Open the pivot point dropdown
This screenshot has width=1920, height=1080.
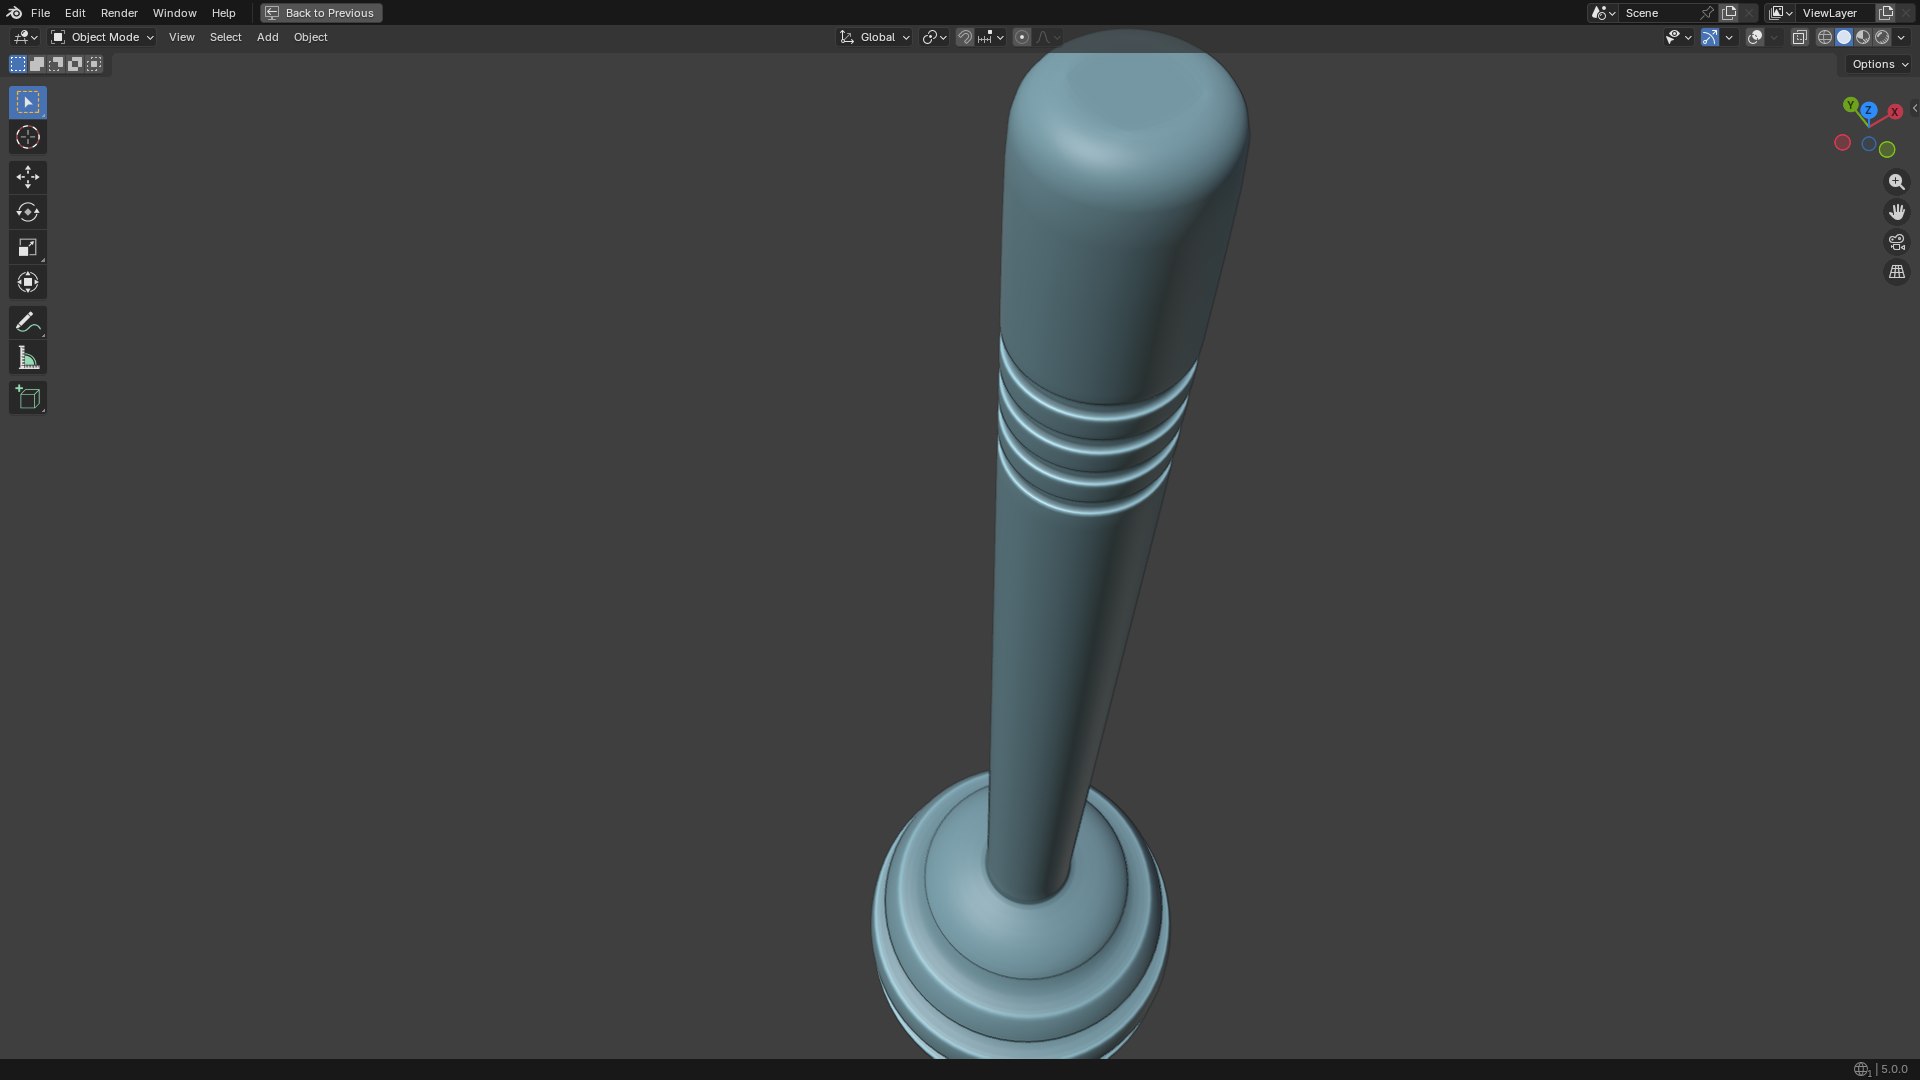934,37
